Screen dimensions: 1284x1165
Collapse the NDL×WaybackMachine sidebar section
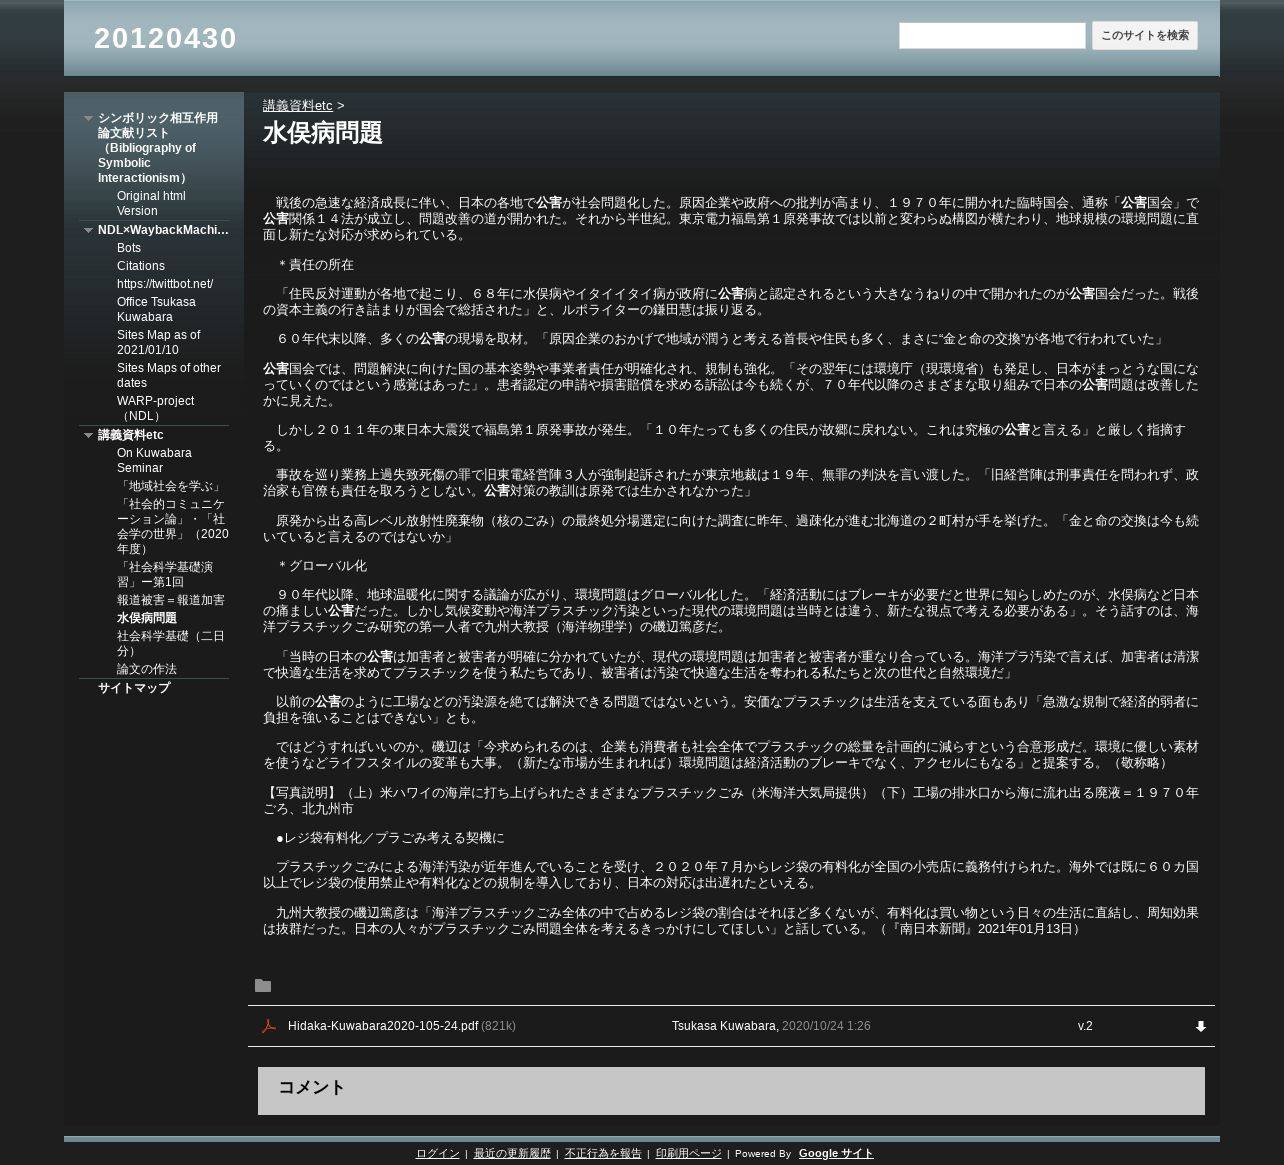88,230
